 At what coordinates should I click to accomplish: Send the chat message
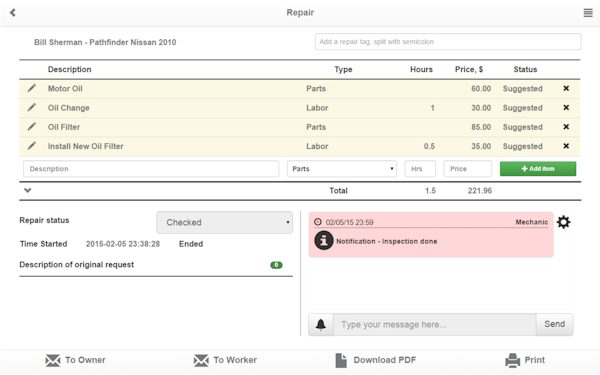coord(554,324)
